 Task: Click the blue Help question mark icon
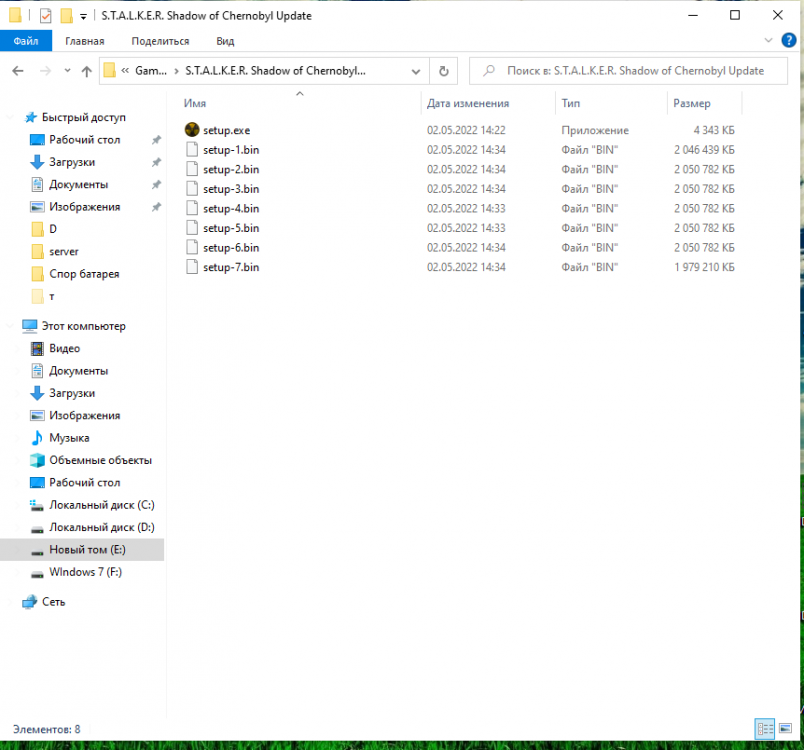click(789, 40)
